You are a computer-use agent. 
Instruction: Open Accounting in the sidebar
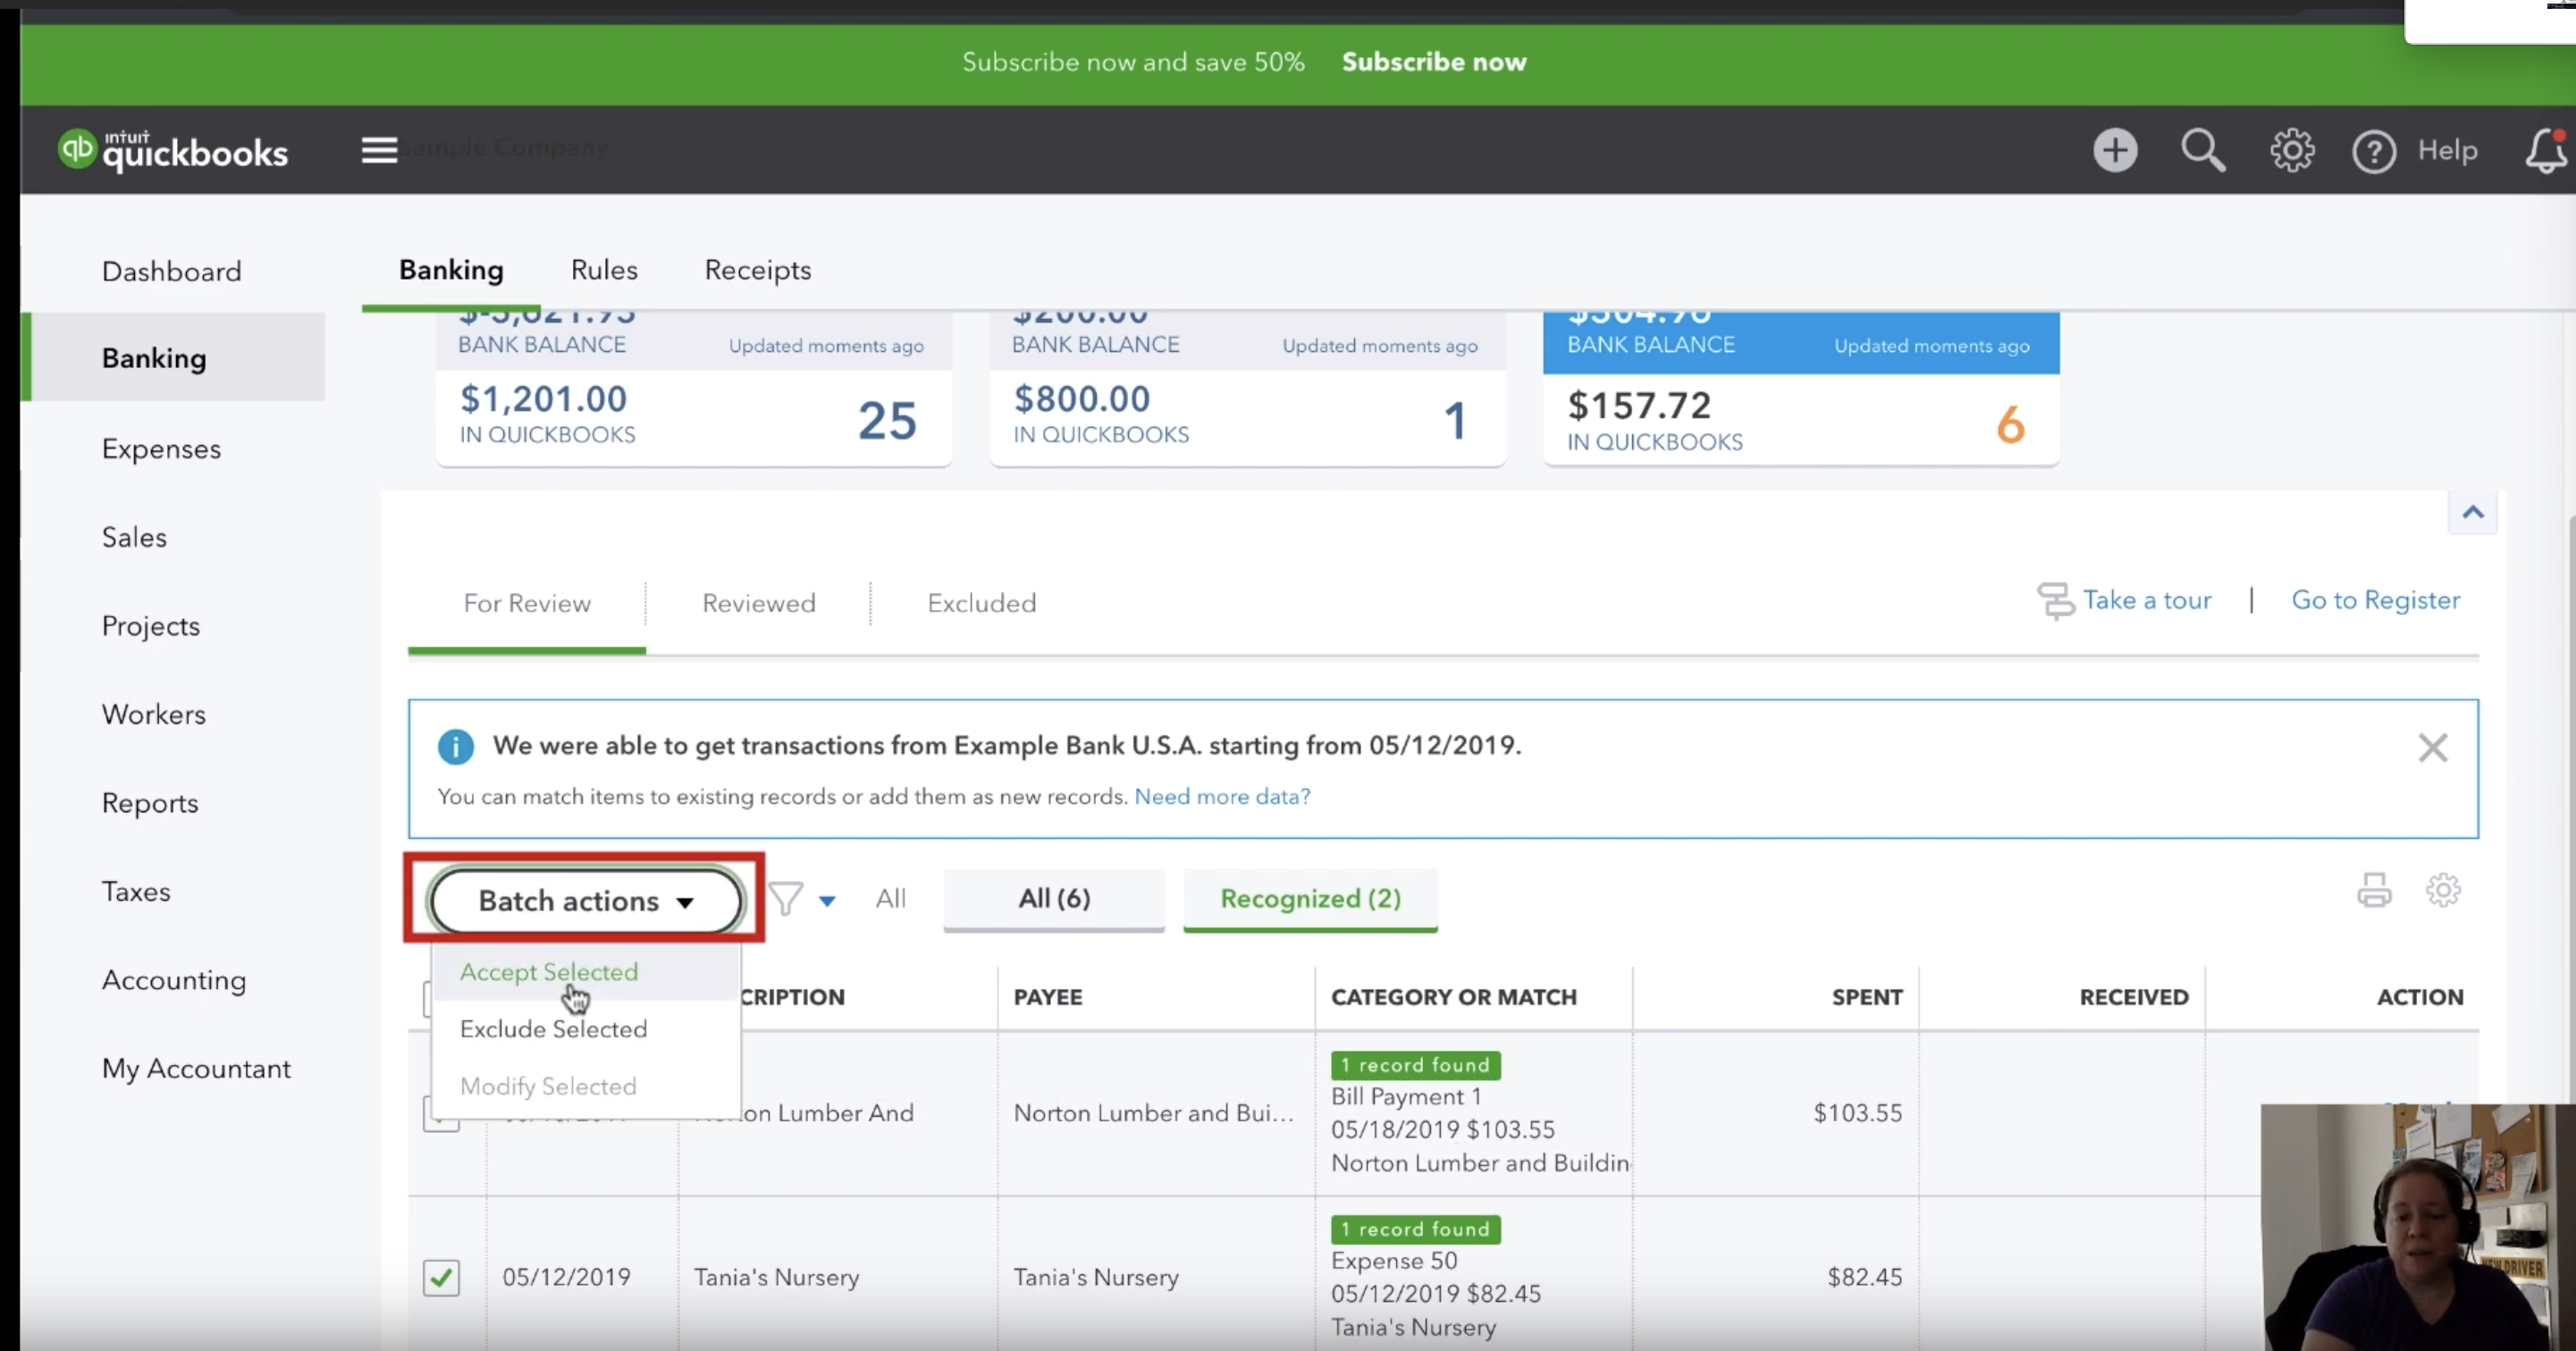coord(174,980)
